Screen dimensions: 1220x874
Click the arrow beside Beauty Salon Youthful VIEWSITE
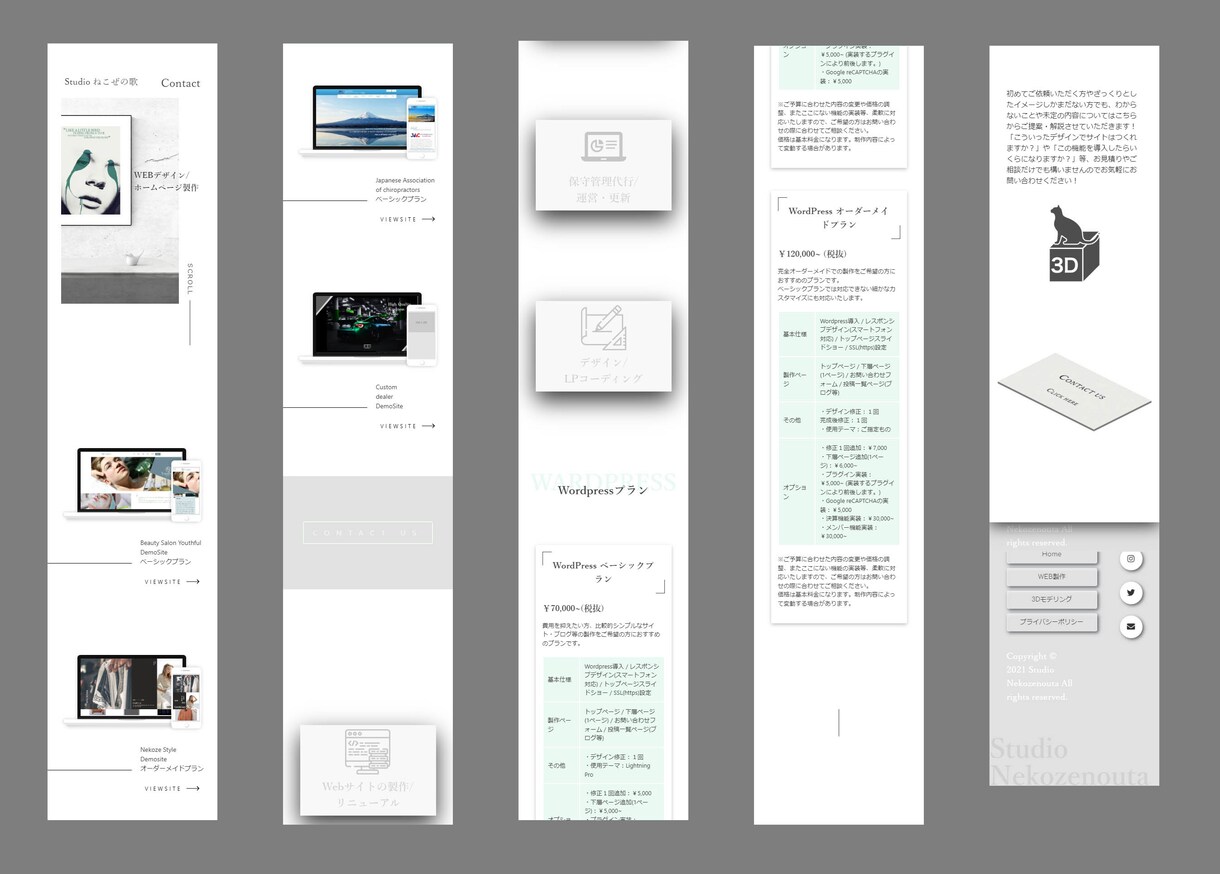pos(193,582)
